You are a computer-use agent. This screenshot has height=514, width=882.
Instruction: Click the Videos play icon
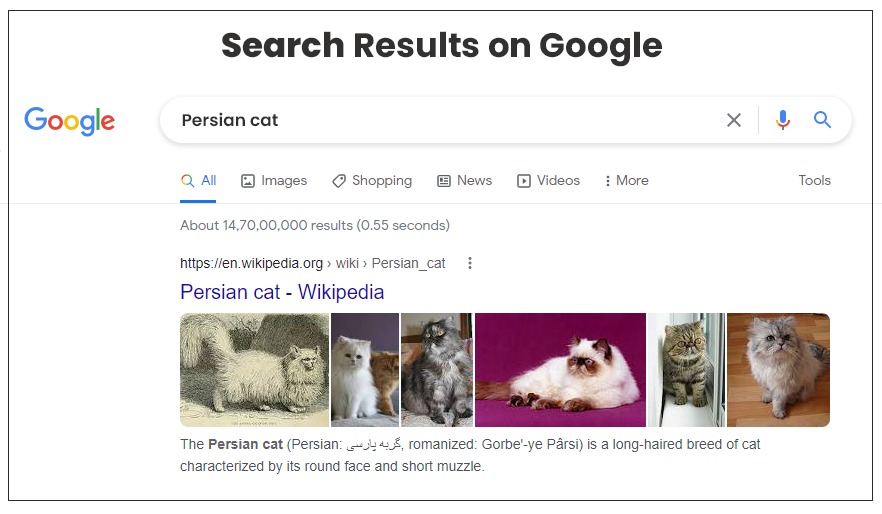[x=524, y=181]
